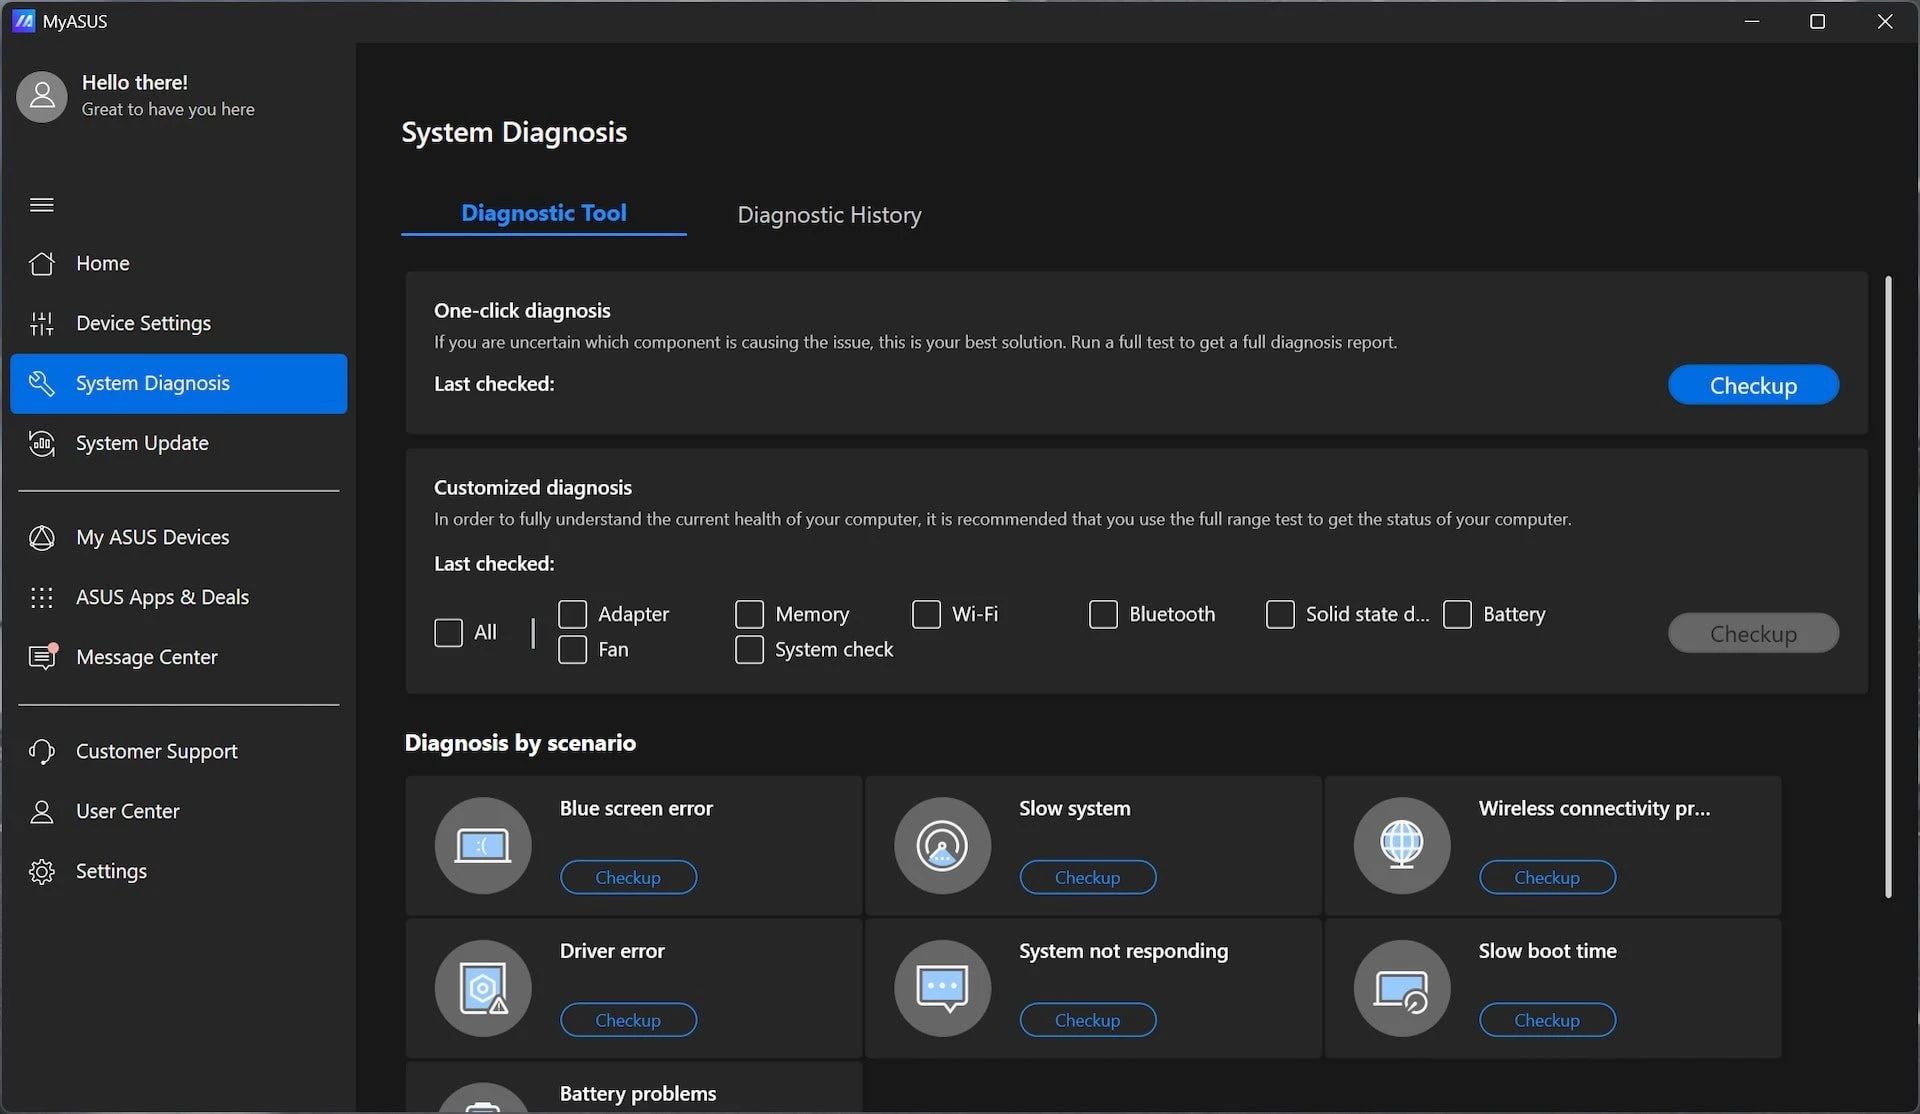Open the Message Center icon

click(42, 656)
